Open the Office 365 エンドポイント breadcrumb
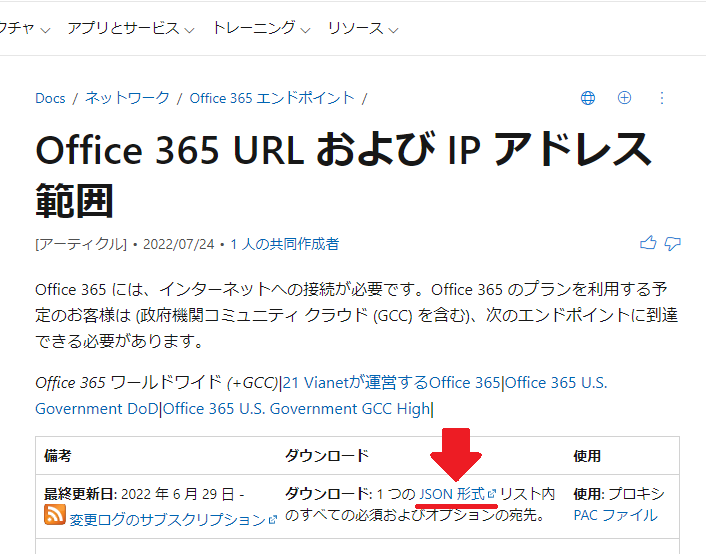This screenshot has height=554, width=706. 272,98
